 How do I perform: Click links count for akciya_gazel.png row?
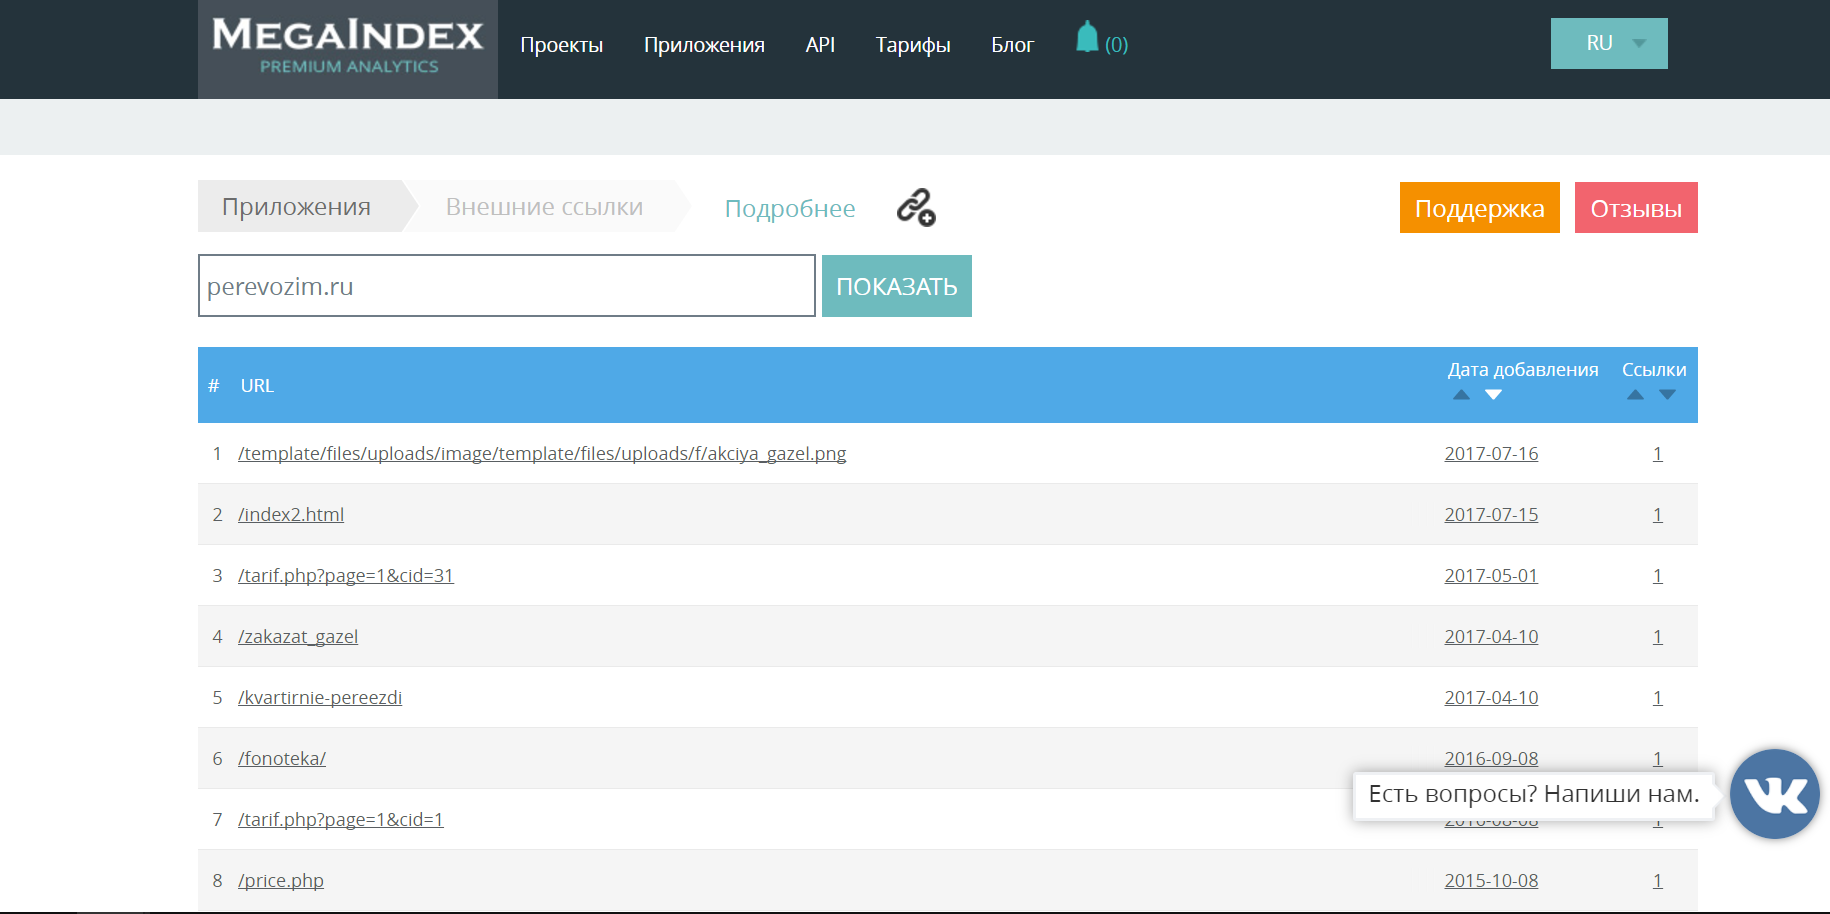[1657, 454]
